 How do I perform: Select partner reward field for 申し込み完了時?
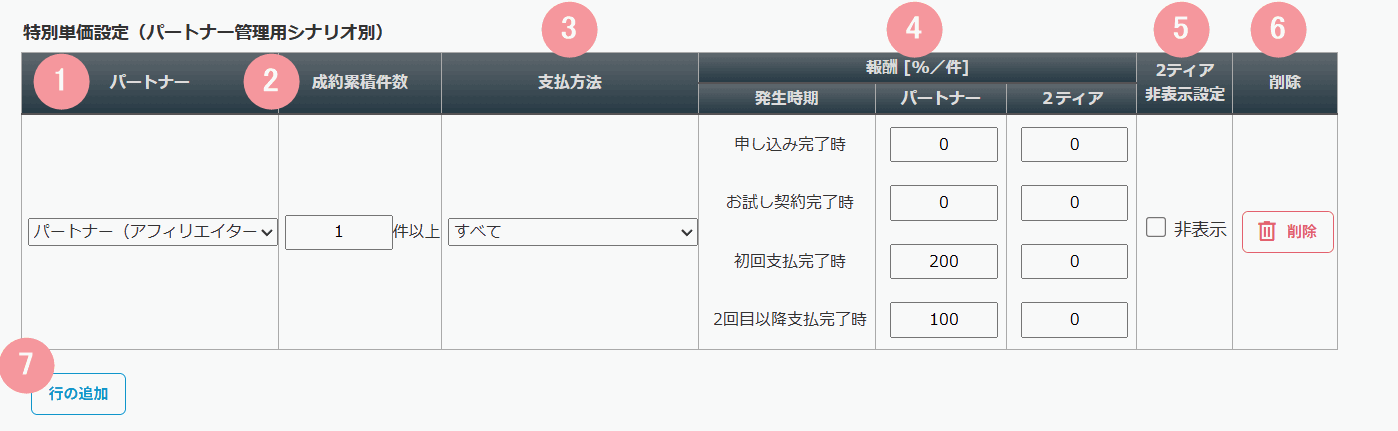943,144
